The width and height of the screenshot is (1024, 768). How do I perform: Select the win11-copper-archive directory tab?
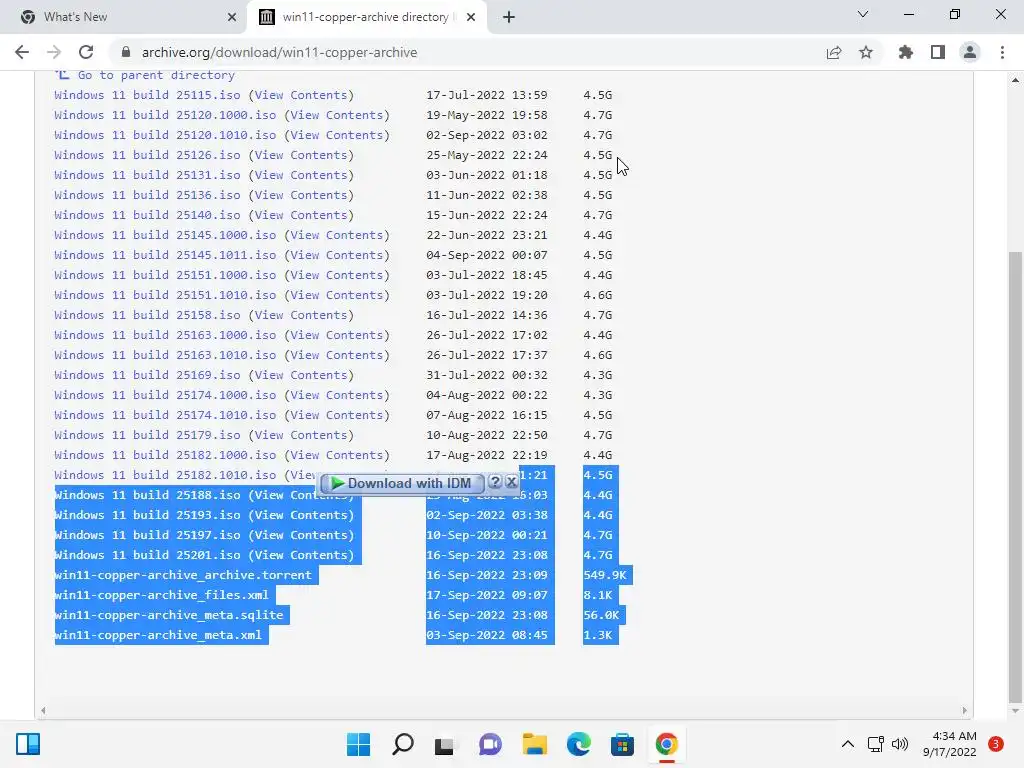(366, 17)
